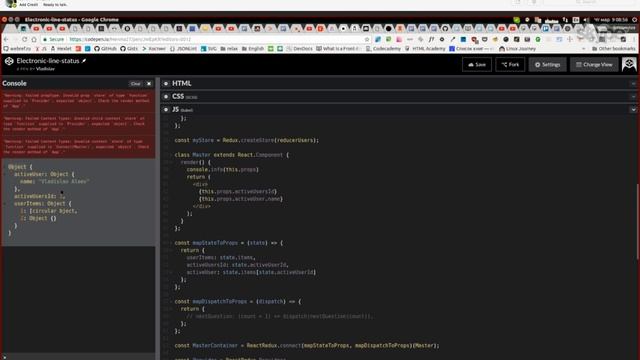The height and width of the screenshot is (360, 640).
Task: Click the CSS editor panel title
Action: point(178,96)
